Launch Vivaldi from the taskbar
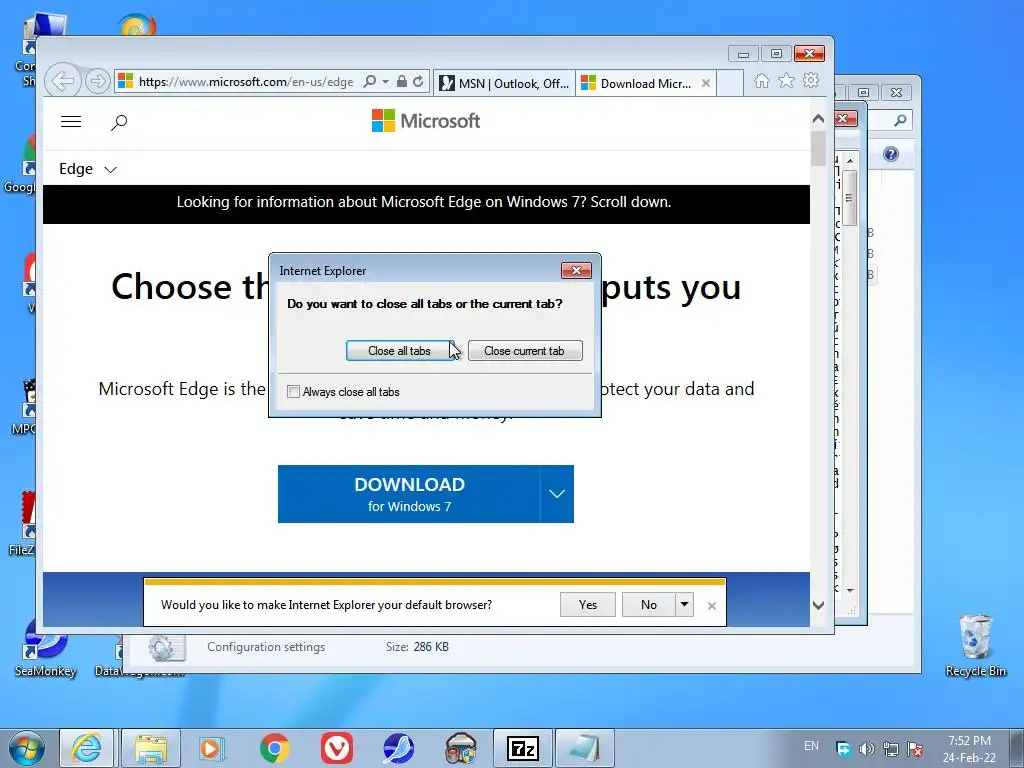 pyautogui.click(x=337, y=748)
